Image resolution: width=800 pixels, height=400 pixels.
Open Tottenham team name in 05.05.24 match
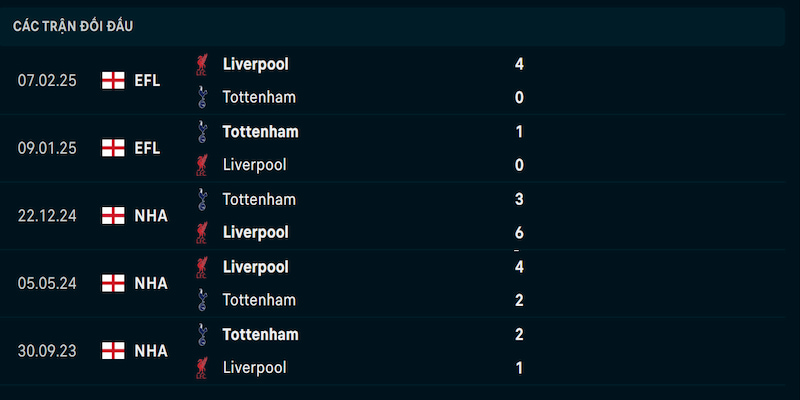click(259, 300)
